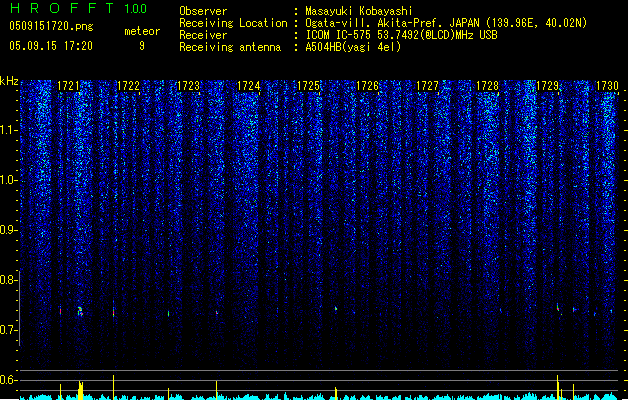The width and height of the screenshot is (629, 400).
Task: Click the 1727 time marker
Action: point(428,86)
